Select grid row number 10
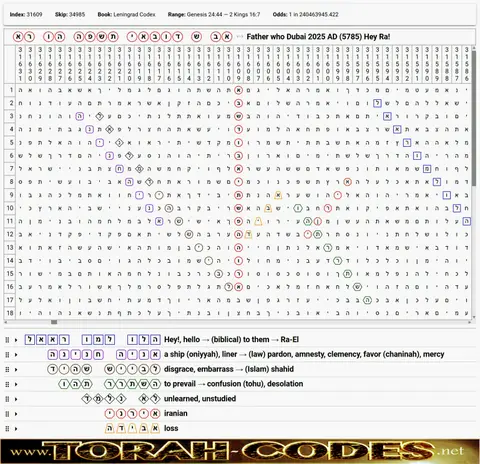The image size is (480, 464). tap(10, 208)
